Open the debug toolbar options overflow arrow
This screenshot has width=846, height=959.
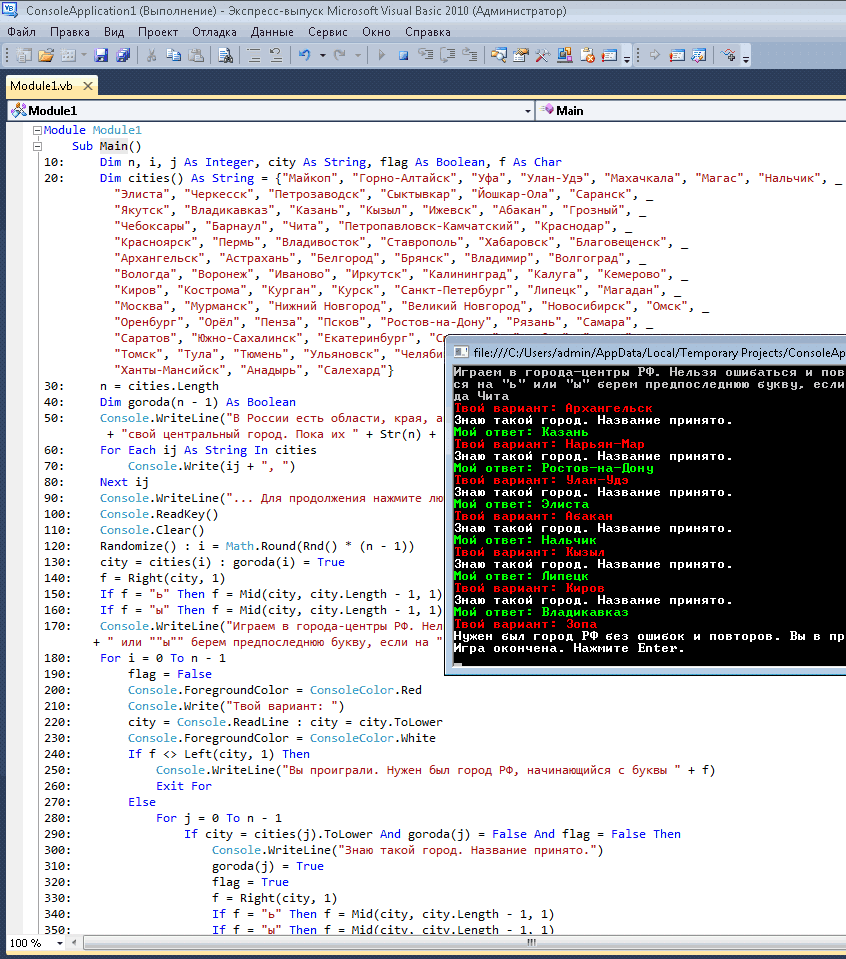pos(746,57)
